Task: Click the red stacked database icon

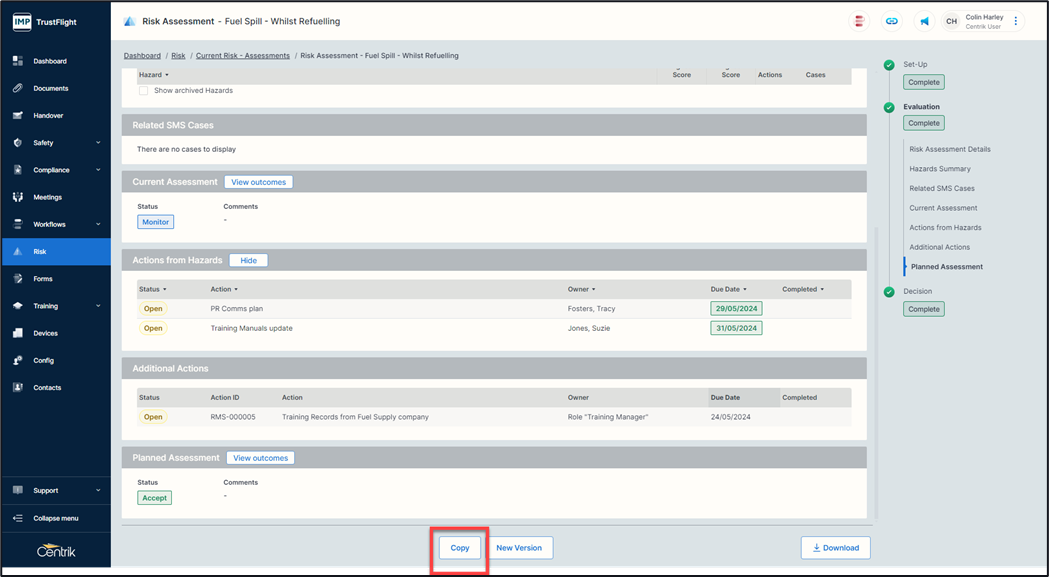Action: [859, 21]
